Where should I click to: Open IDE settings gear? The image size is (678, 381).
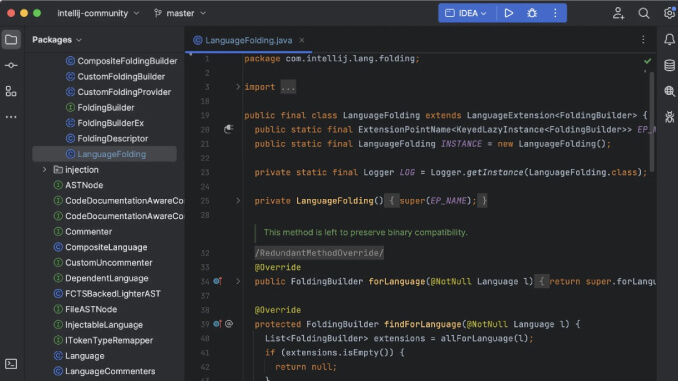tap(669, 13)
